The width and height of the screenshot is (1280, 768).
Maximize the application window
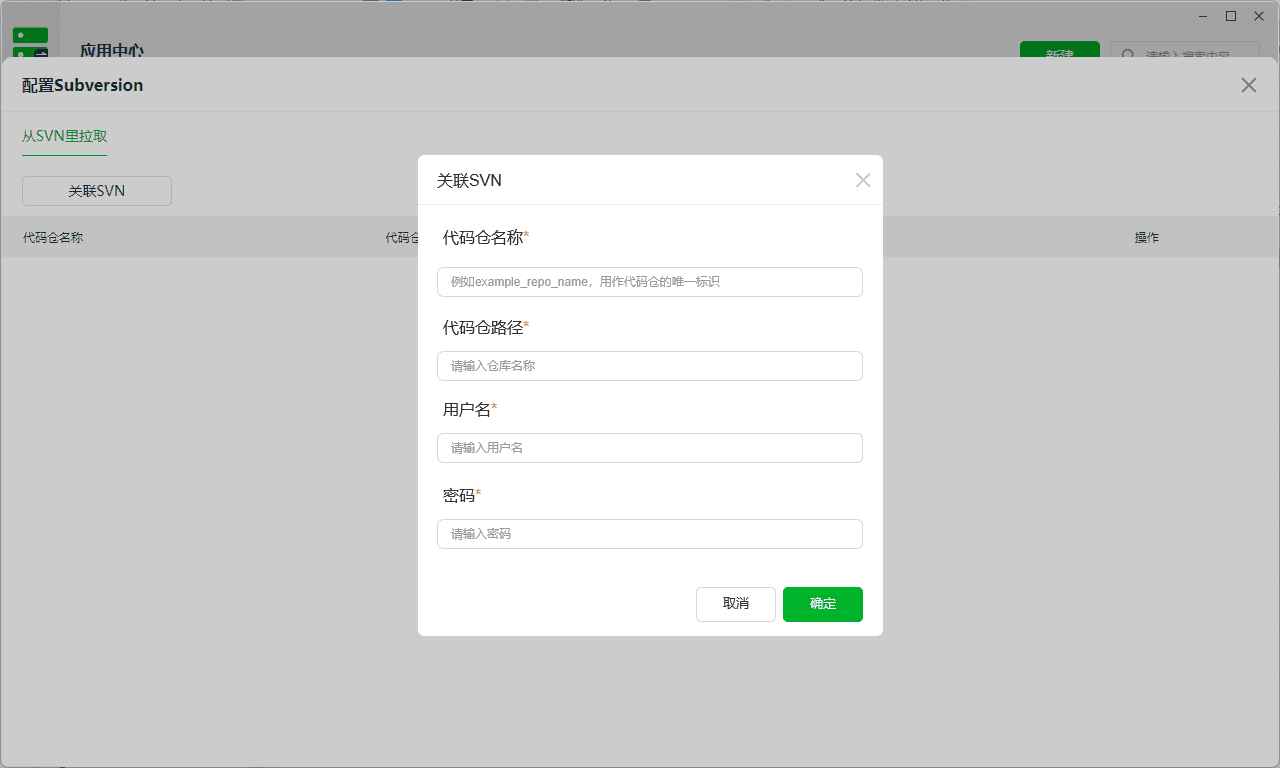pyautogui.click(x=1231, y=16)
